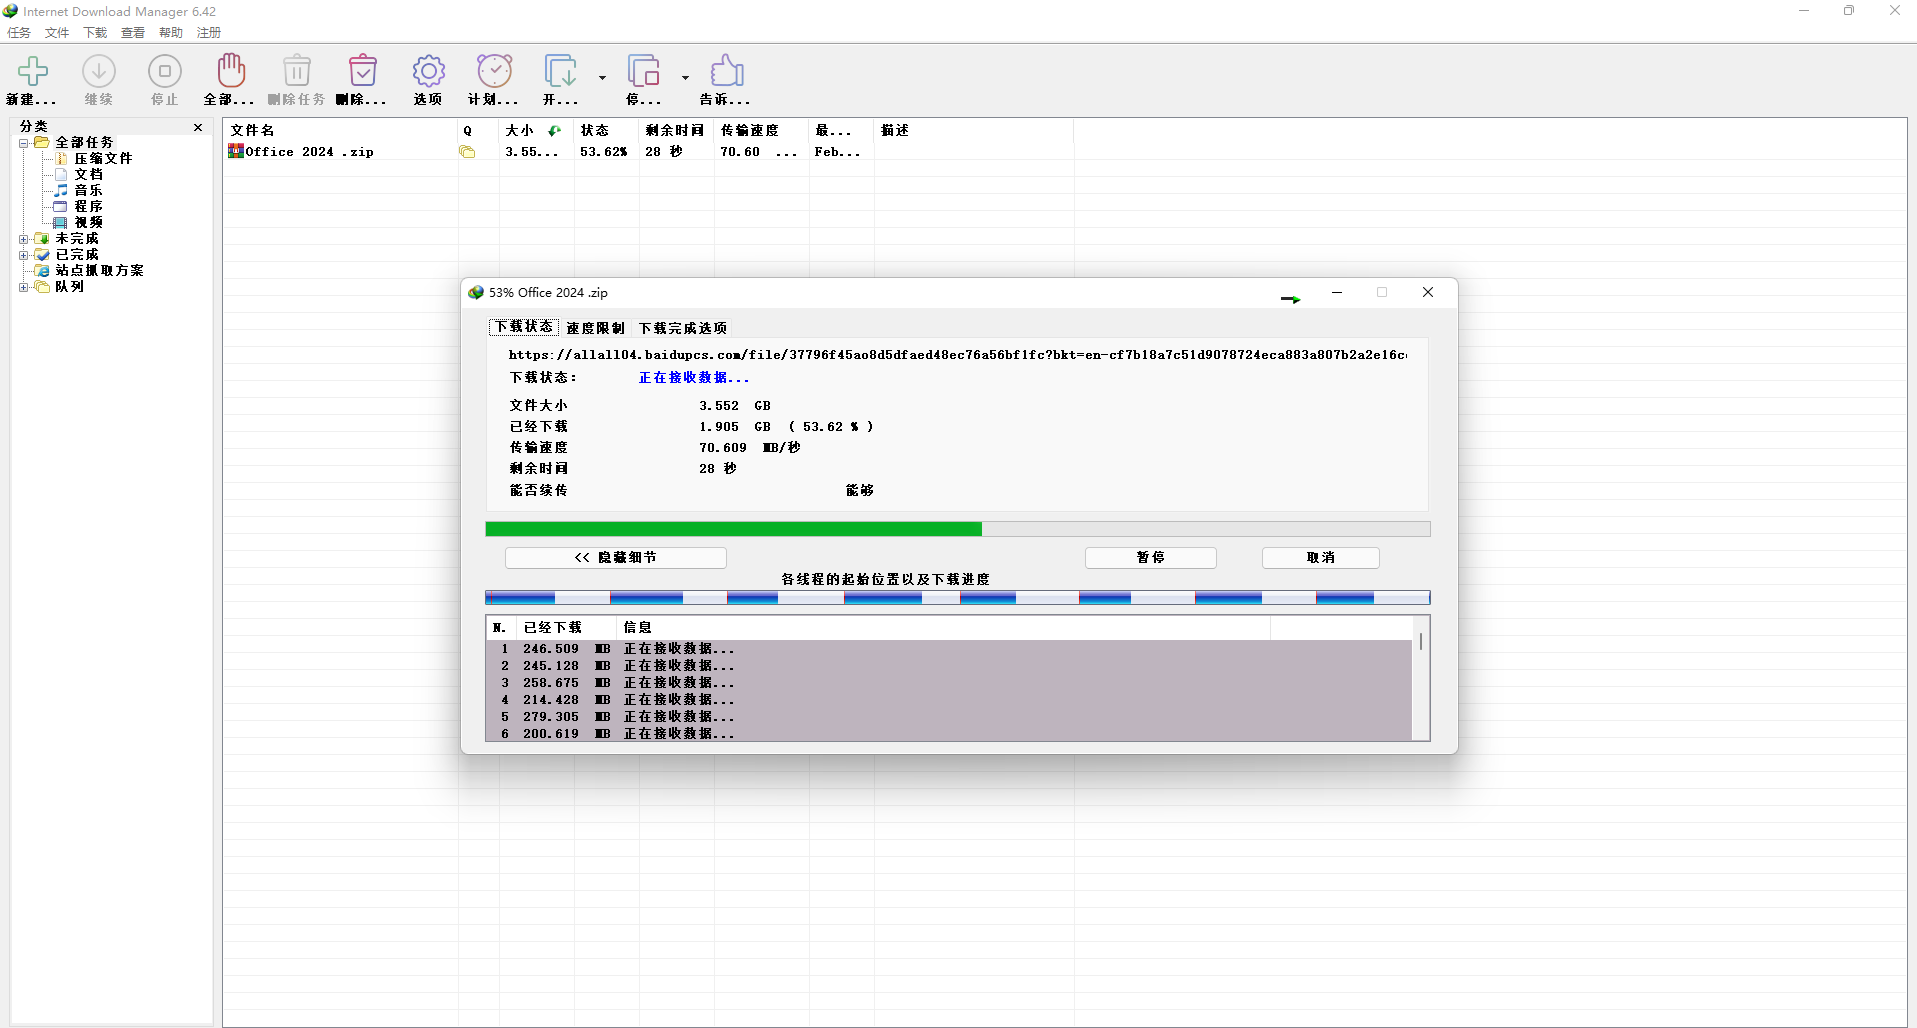Click the 告诉 thumbs-up icon
1917x1028 pixels.
tap(727, 70)
